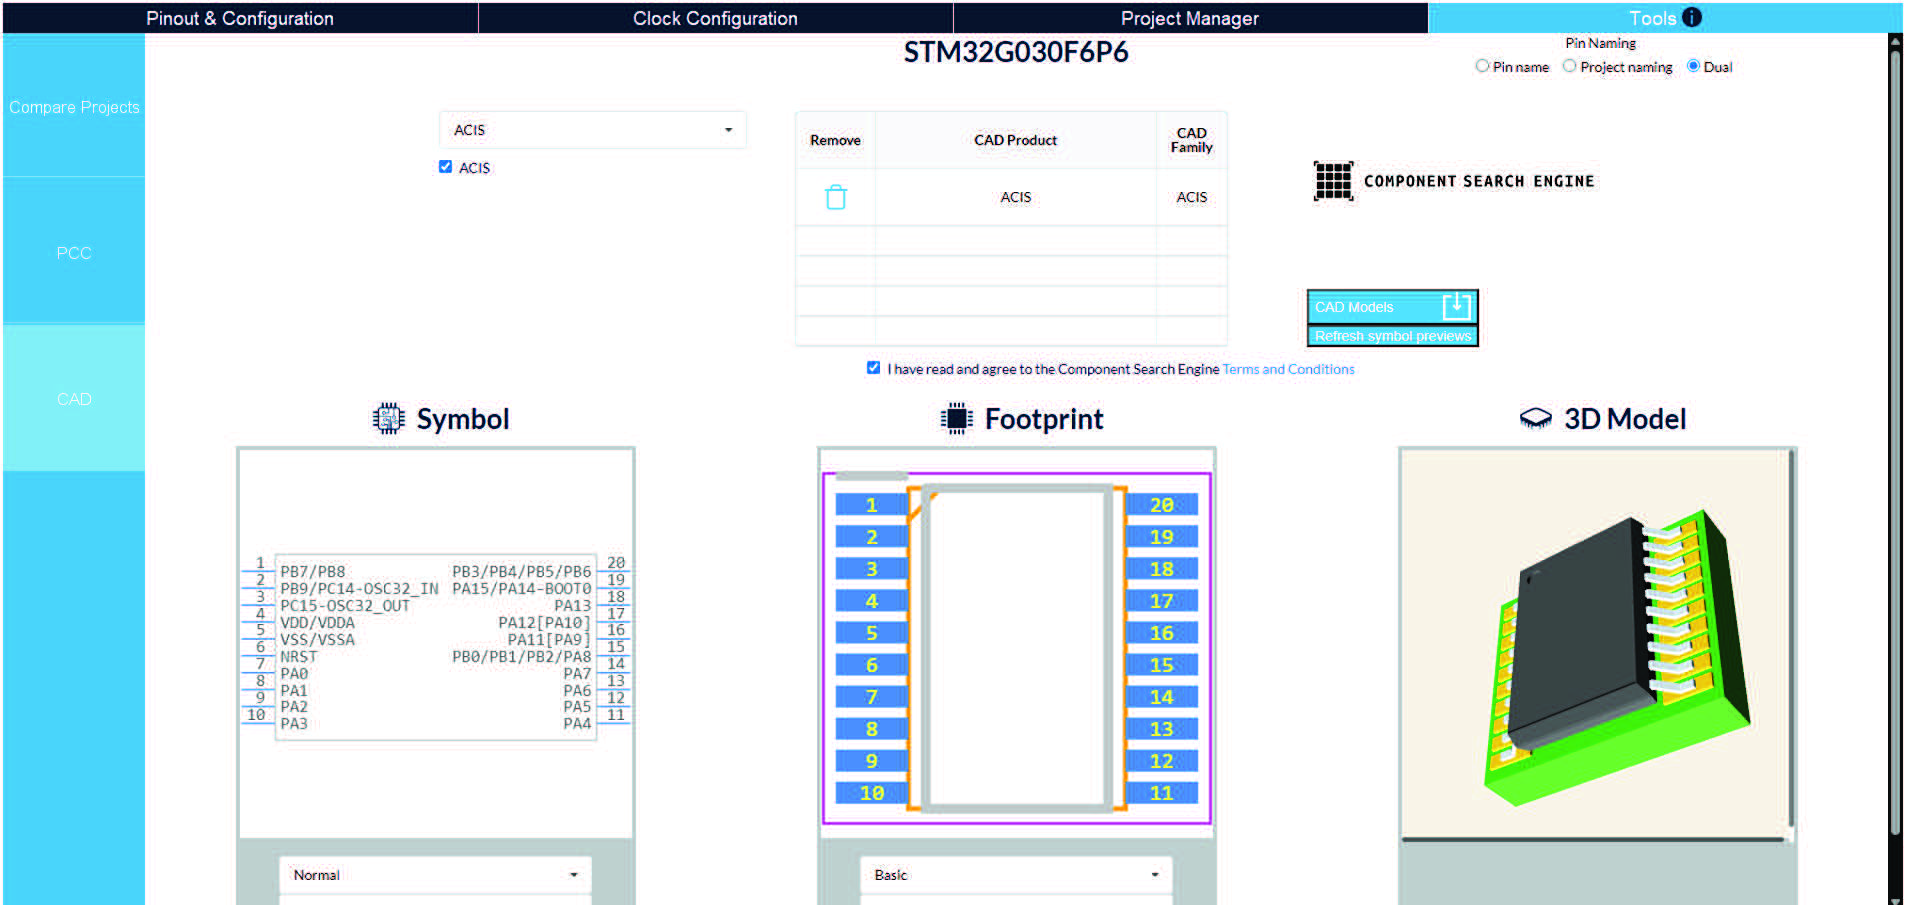The image size is (1905, 905).
Task: Click the CAD Product column header
Action: coord(1015,140)
